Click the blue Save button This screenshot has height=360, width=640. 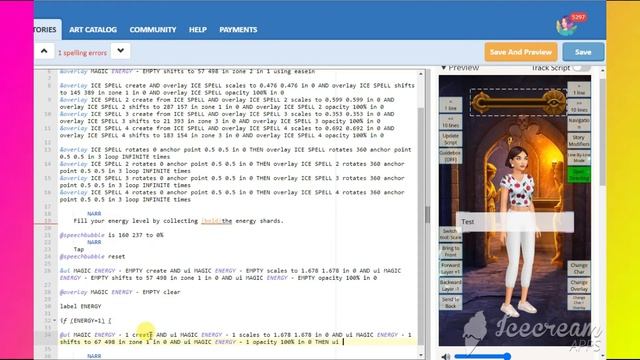(x=583, y=52)
